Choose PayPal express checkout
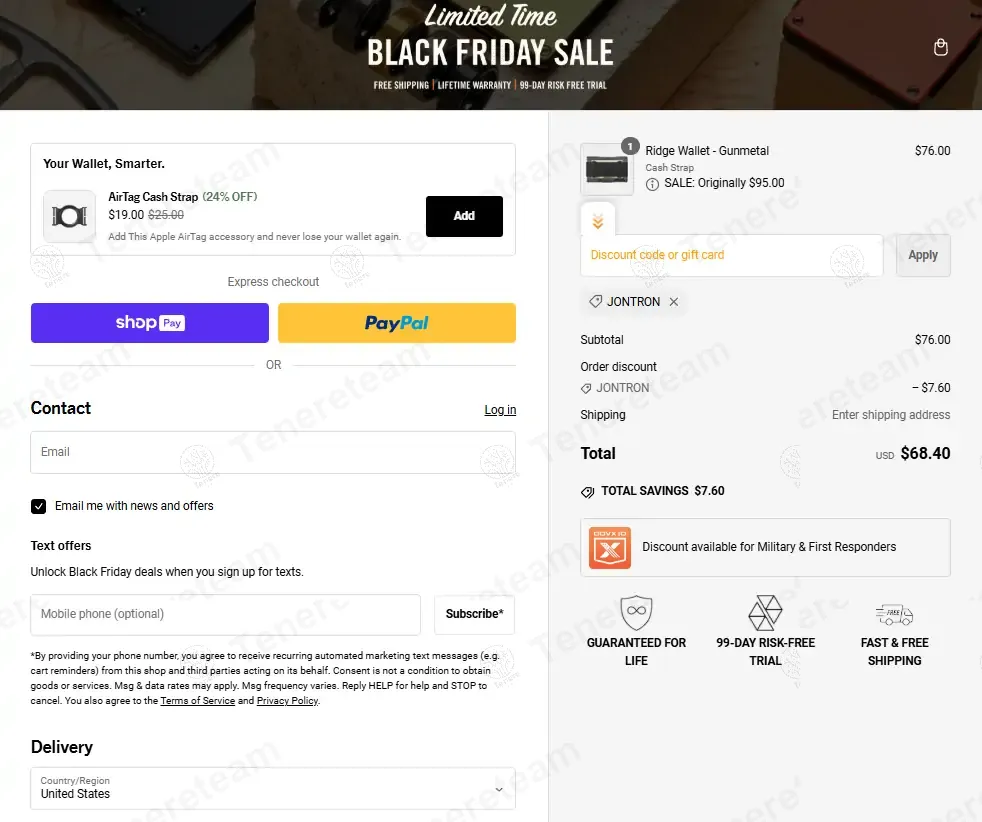Screen dimensions: 982x822 coord(397,323)
